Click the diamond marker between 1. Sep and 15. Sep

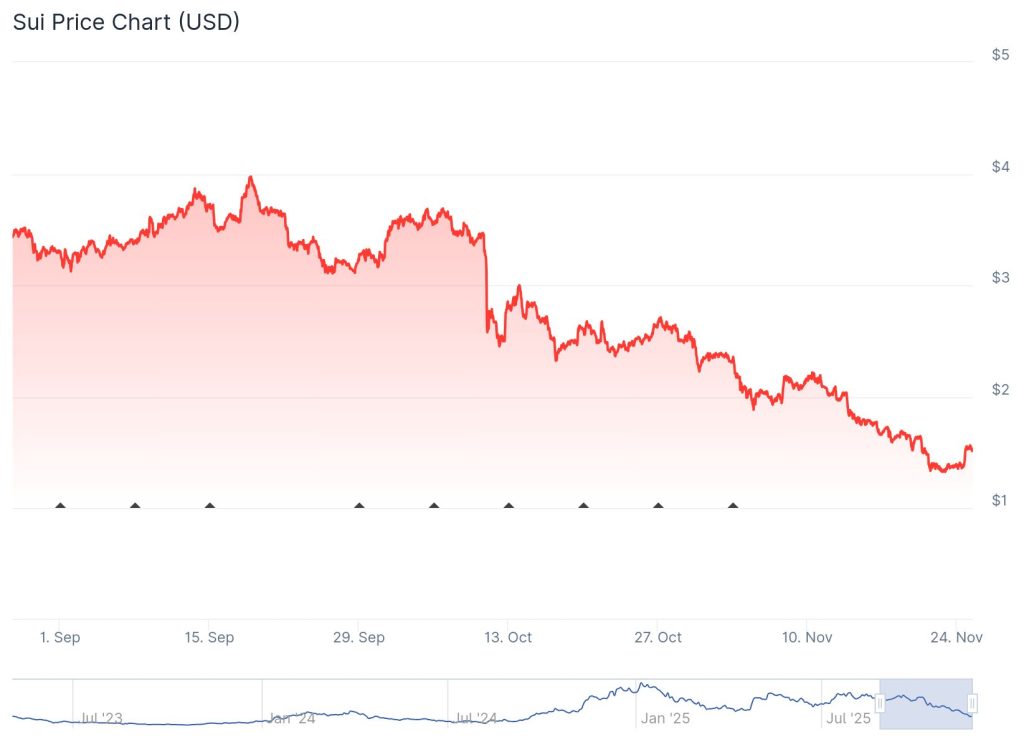click(x=135, y=506)
